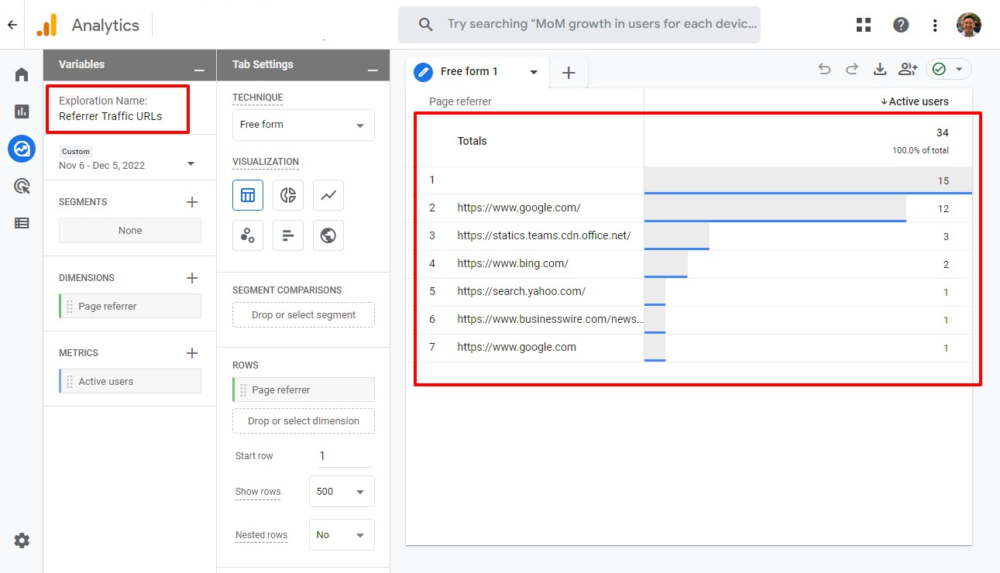Open the Technique Free form dropdown

[x=304, y=125]
